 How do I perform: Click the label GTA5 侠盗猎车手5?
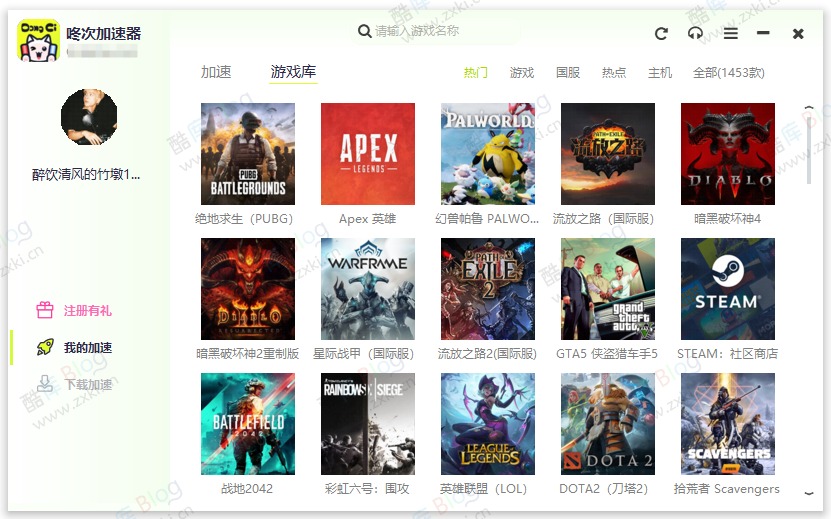coord(607,354)
